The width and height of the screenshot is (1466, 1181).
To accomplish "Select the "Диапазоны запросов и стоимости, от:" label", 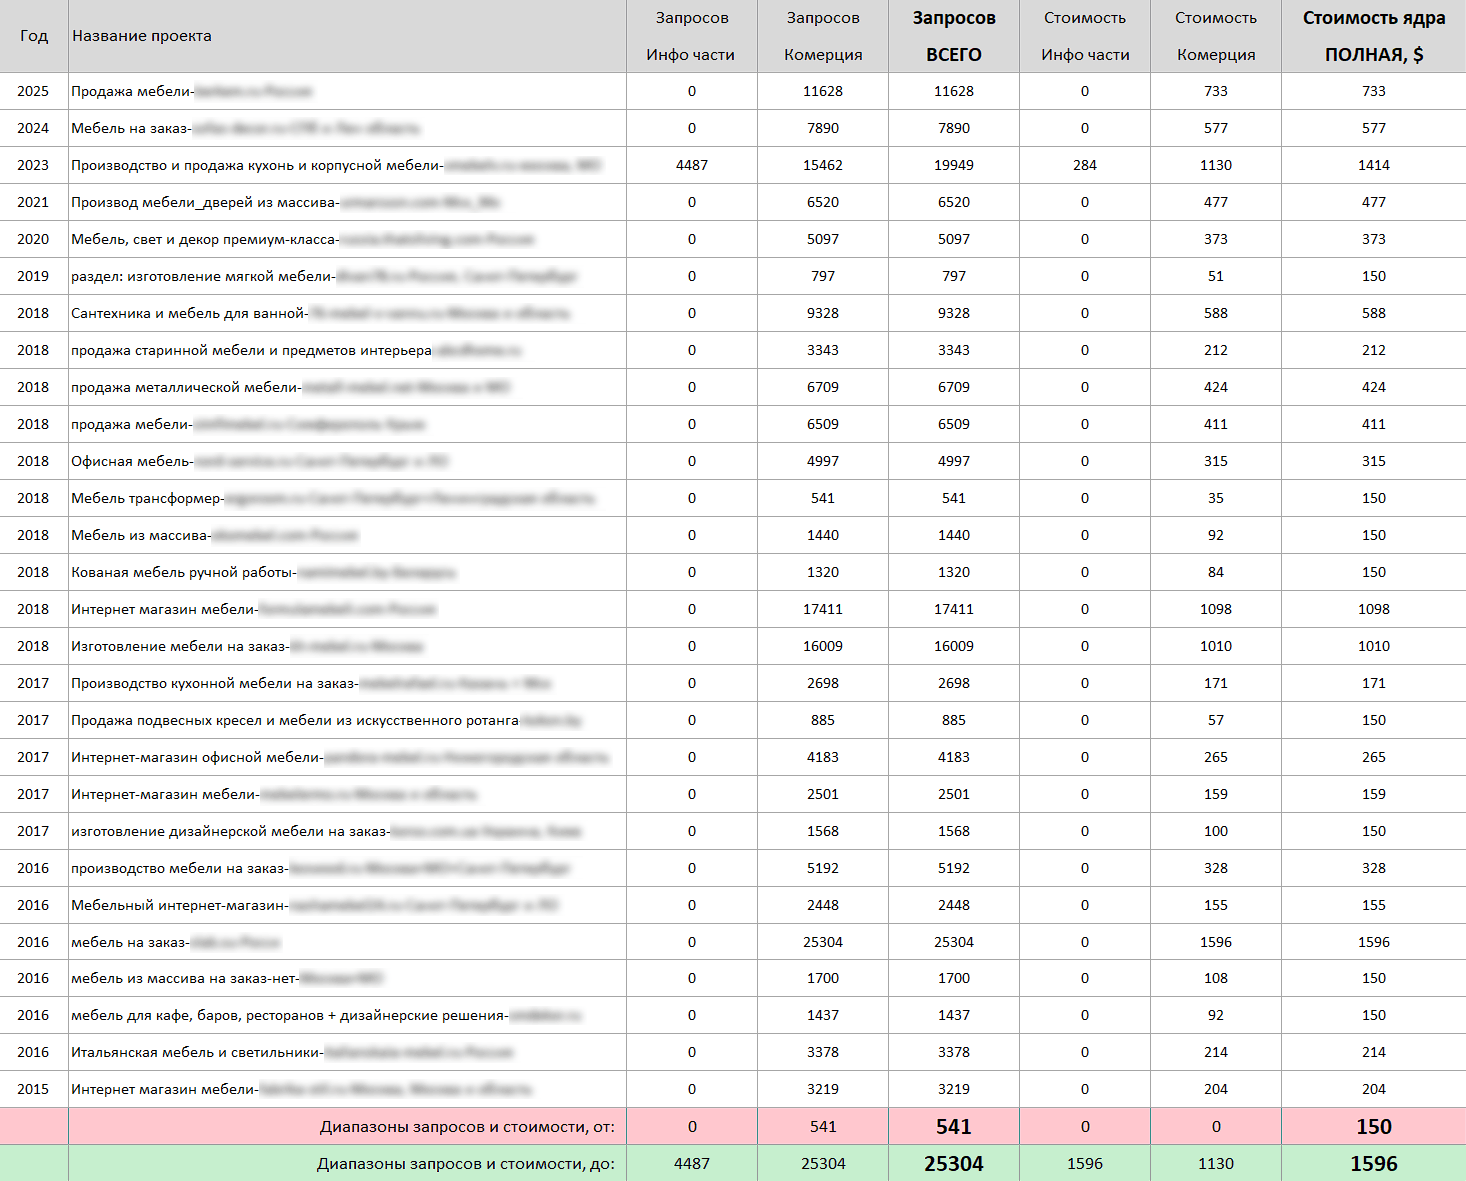I will click(x=467, y=1127).
